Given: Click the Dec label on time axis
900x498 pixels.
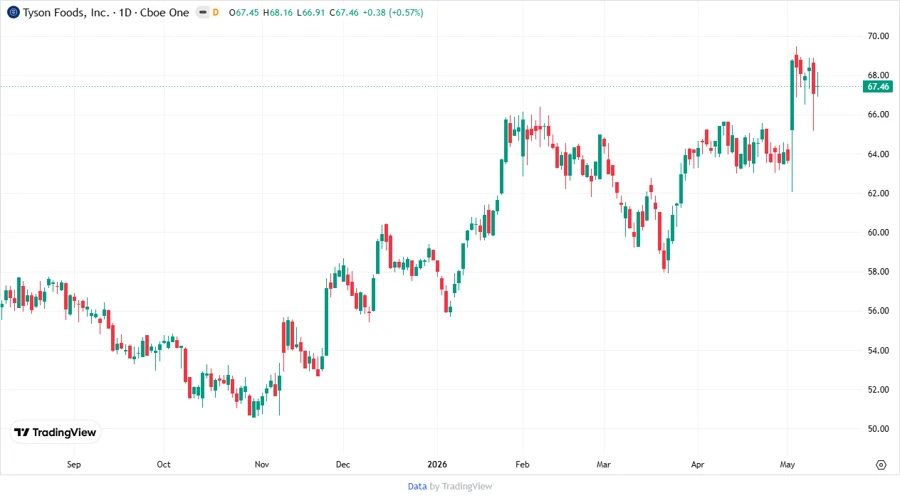Looking at the screenshot, I should tap(343, 464).
